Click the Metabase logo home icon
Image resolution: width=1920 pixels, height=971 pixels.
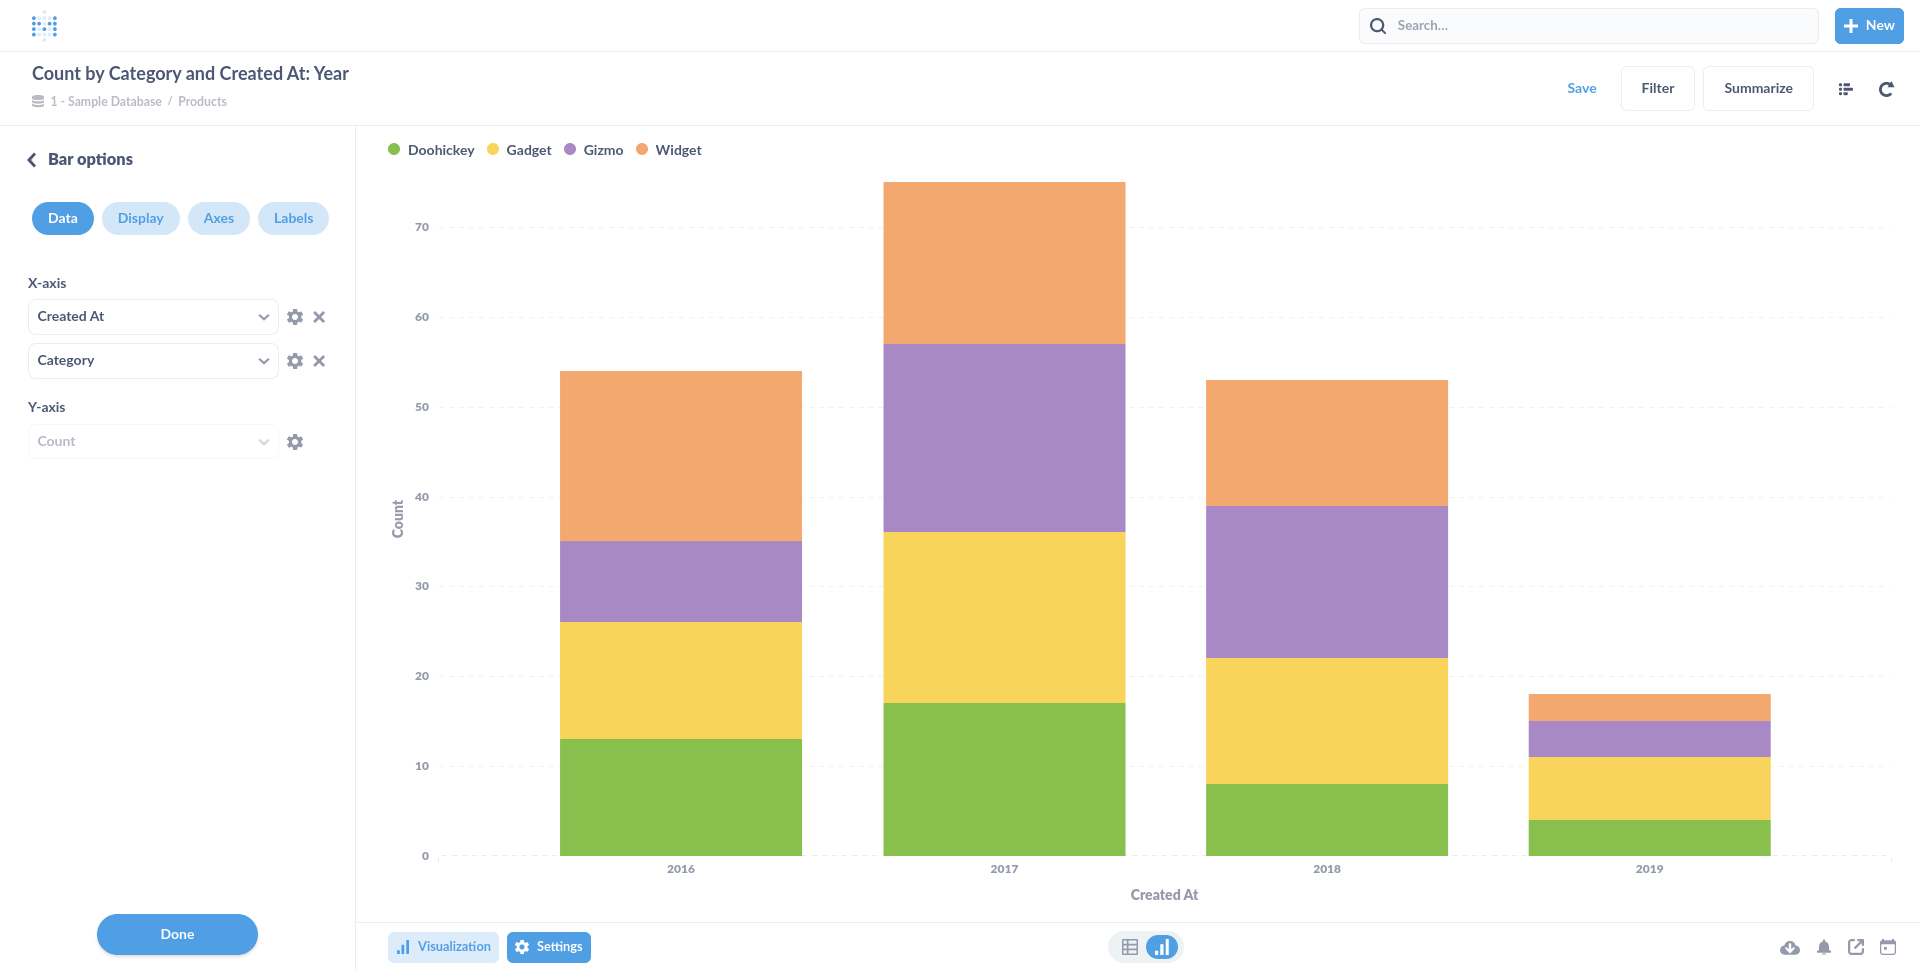[x=44, y=26]
